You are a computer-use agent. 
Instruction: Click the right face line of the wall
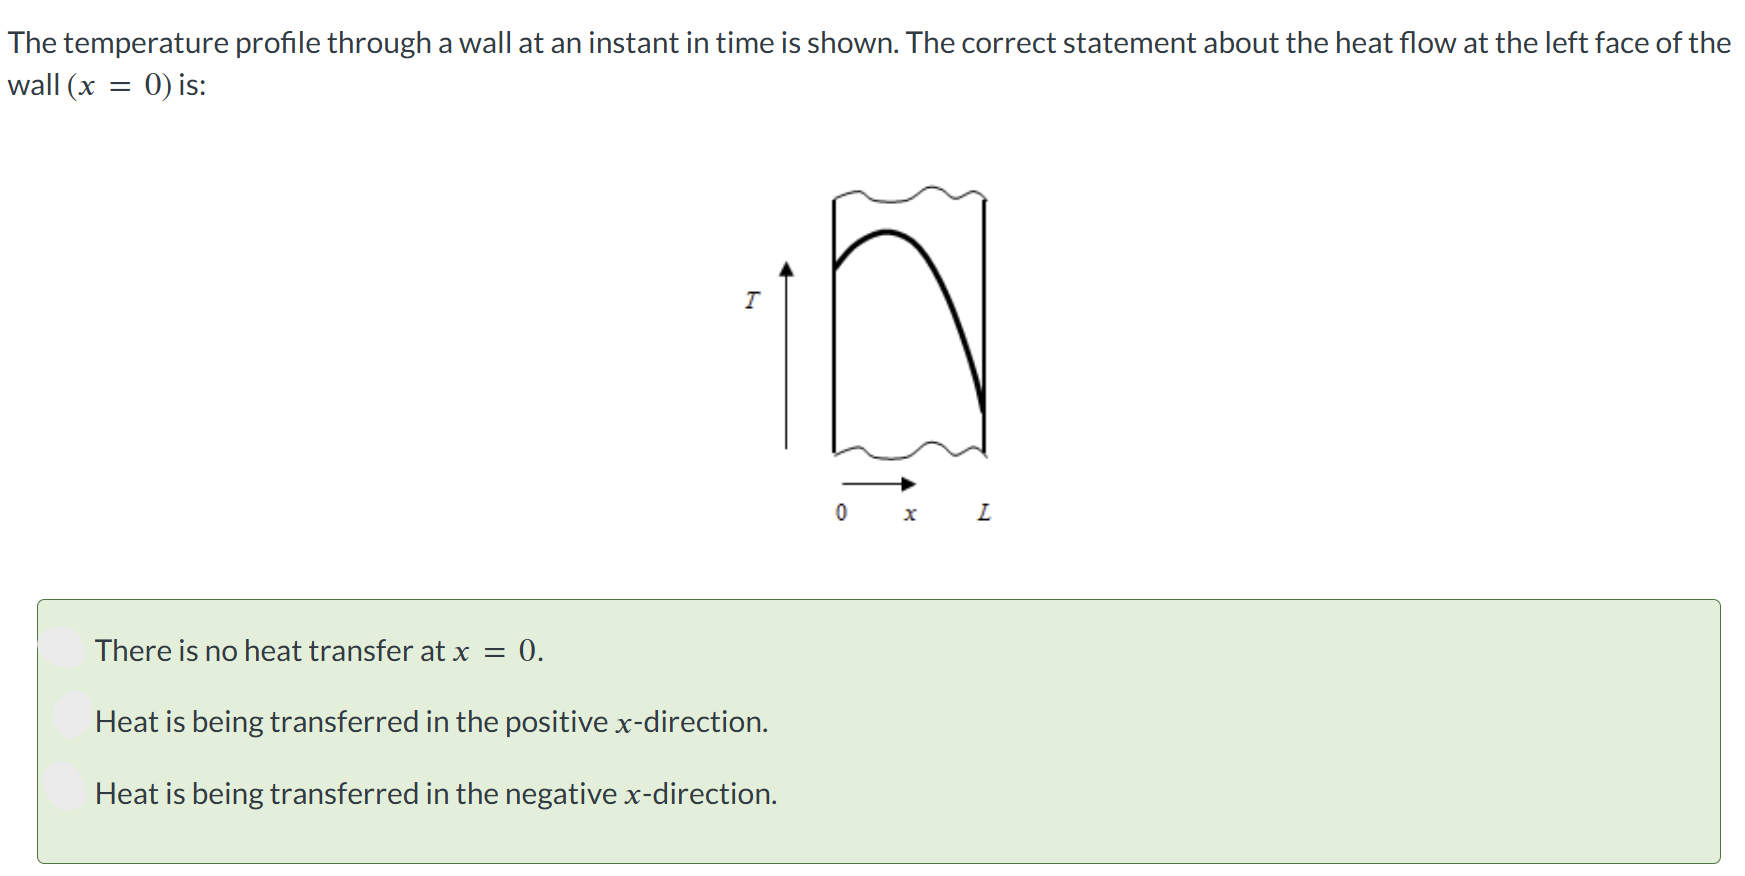pyautogui.click(x=985, y=325)
